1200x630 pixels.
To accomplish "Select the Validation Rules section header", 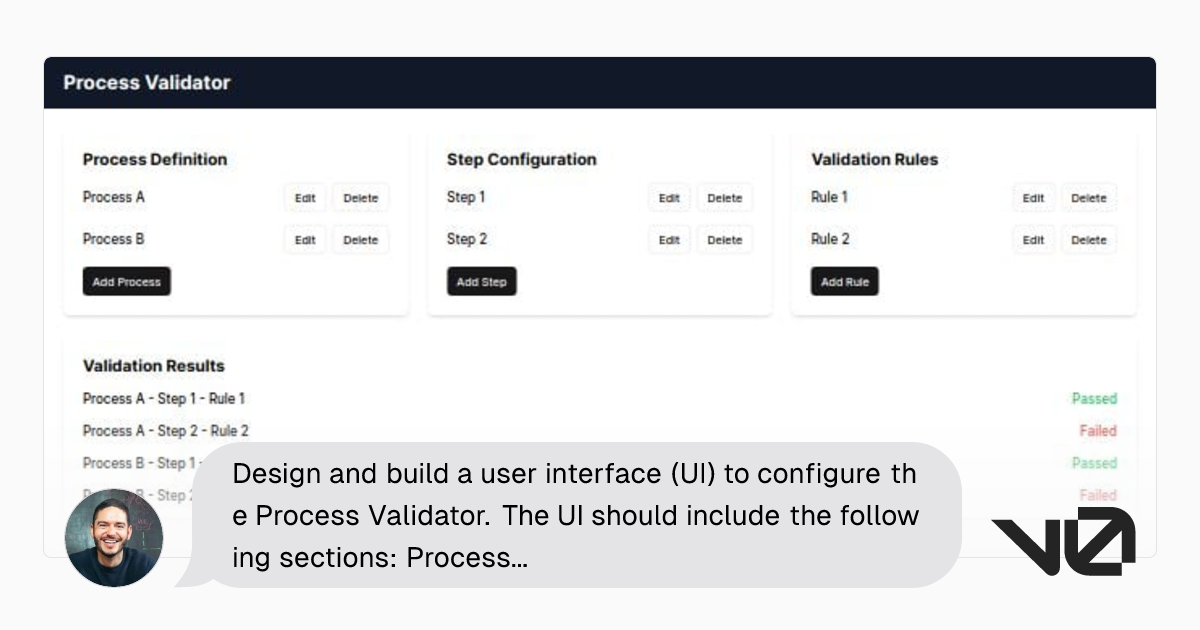I will pos(874,159).
